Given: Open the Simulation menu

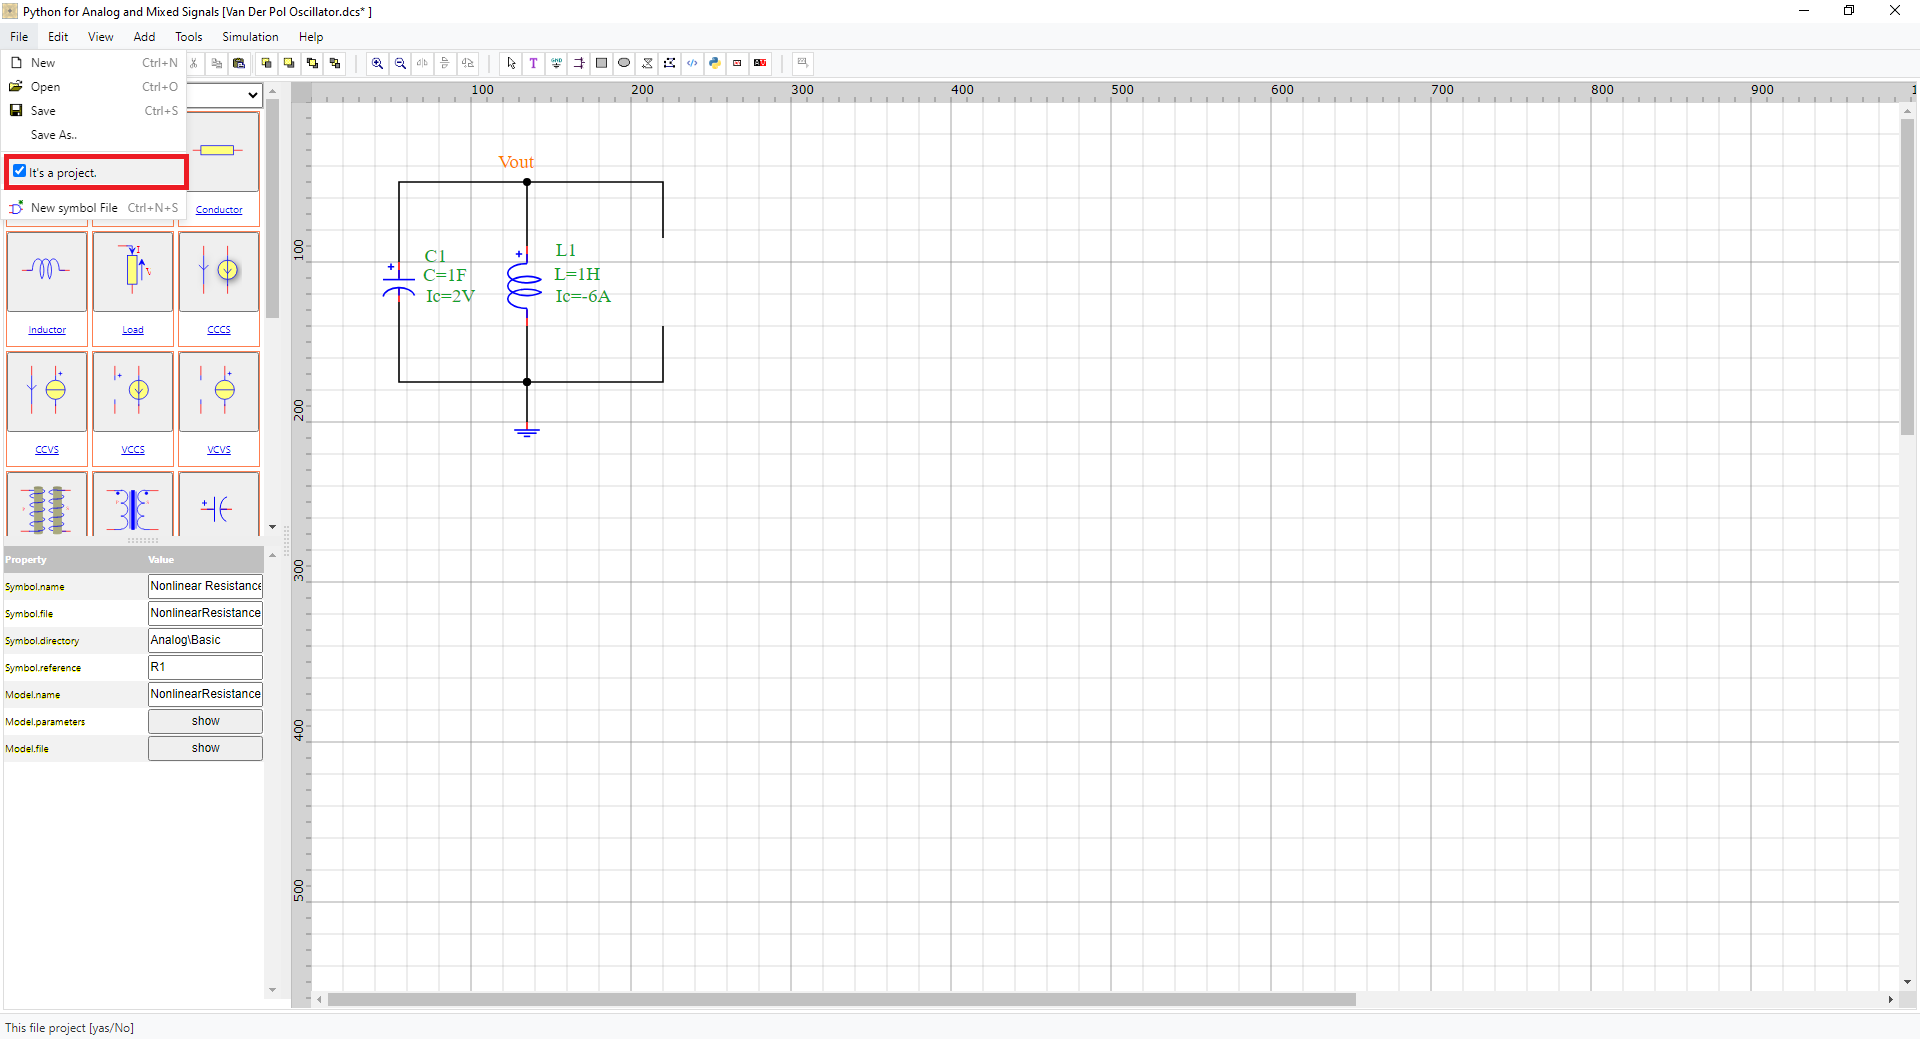Looking at the screenshot, I should pos(250,37).
